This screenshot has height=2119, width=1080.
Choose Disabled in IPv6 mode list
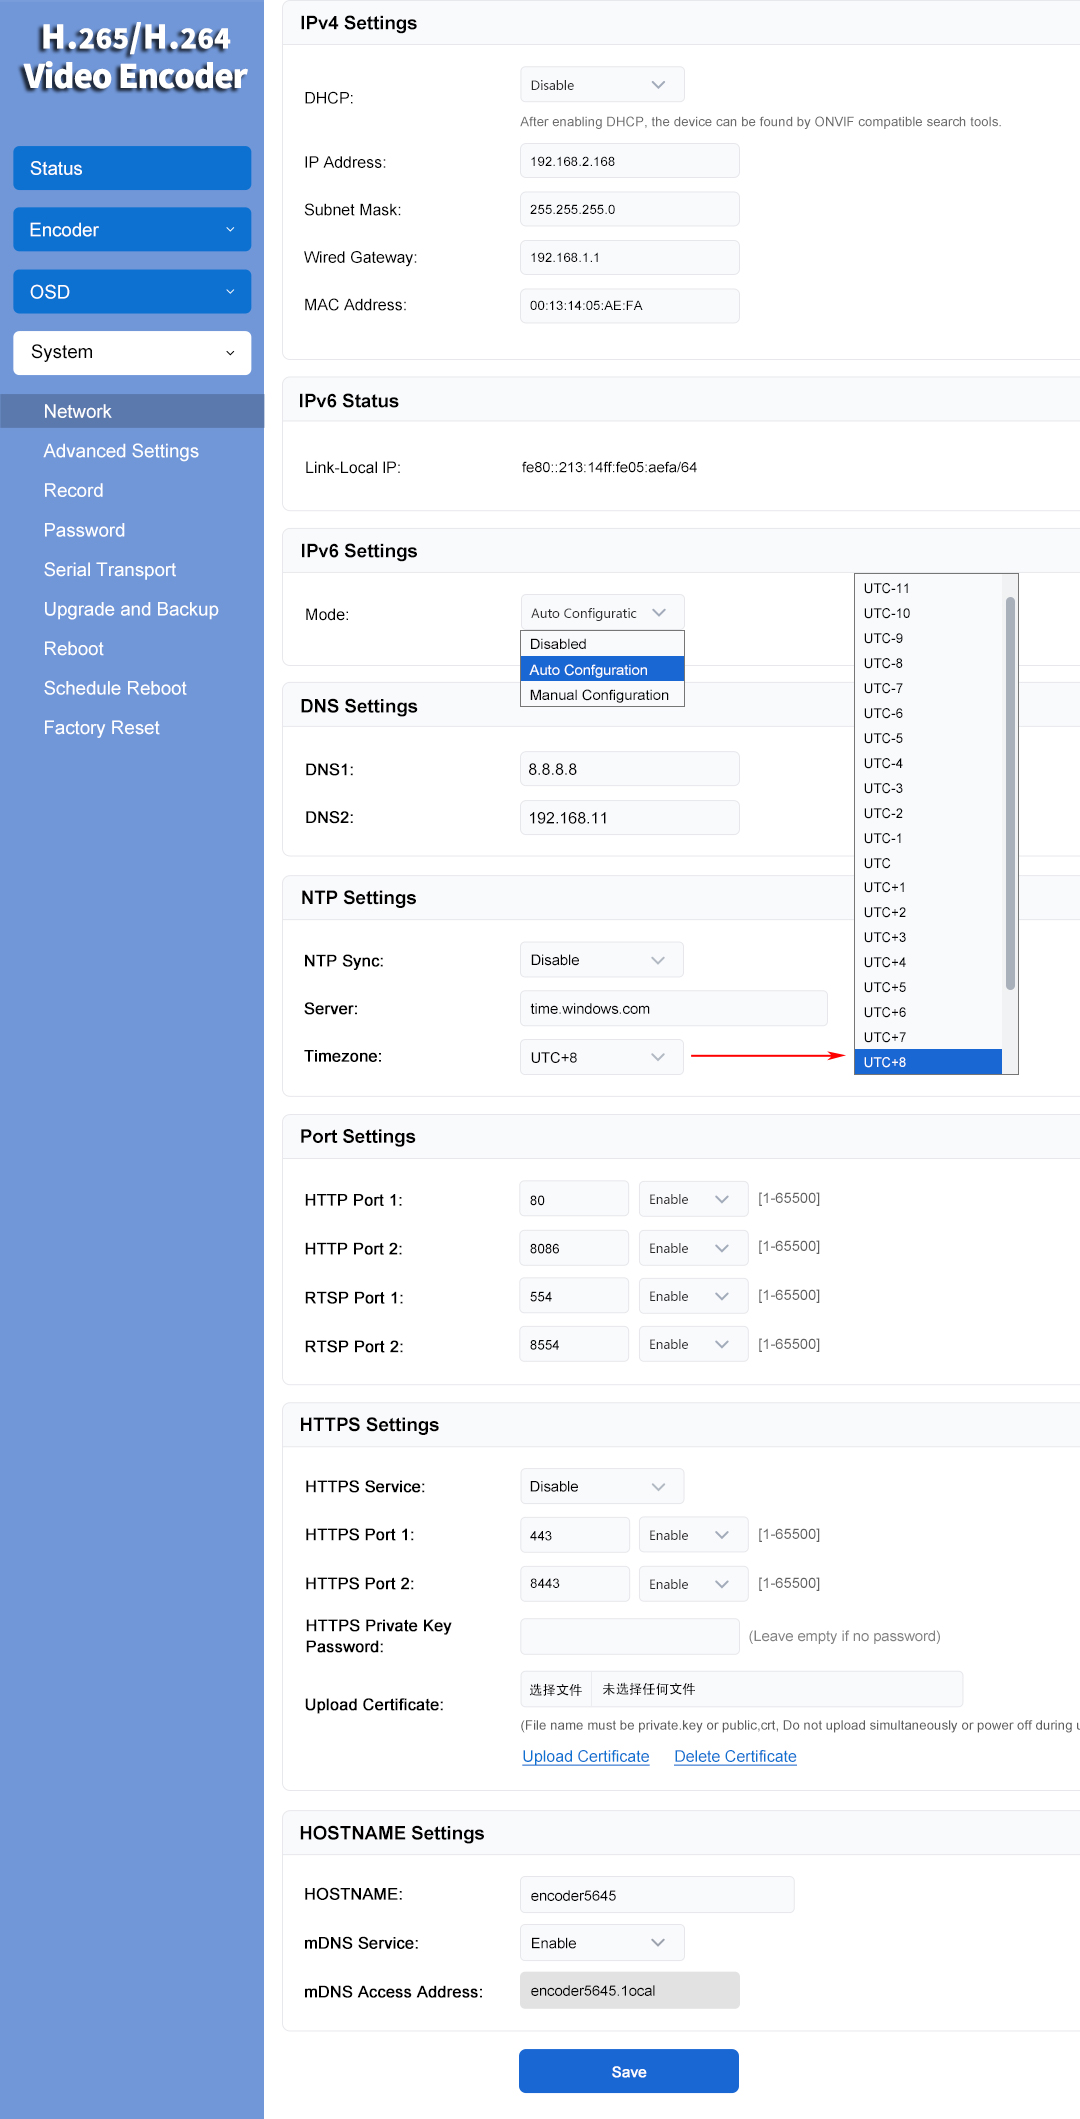602,644
